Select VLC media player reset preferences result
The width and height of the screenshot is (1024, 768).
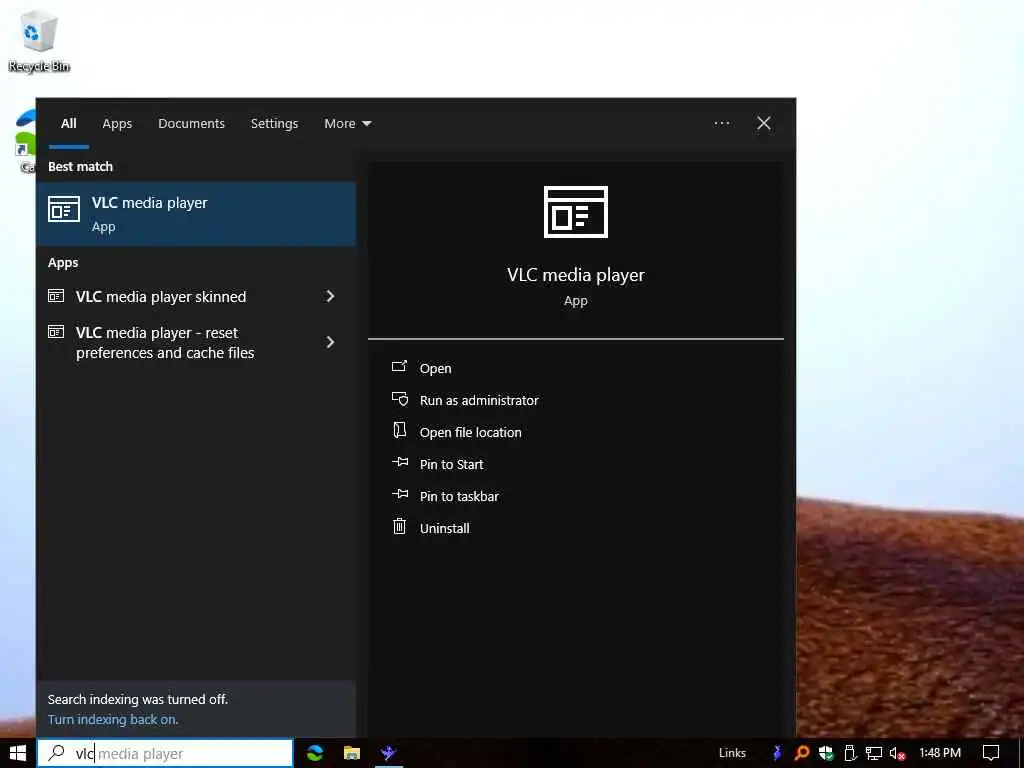tap(196, 342)
